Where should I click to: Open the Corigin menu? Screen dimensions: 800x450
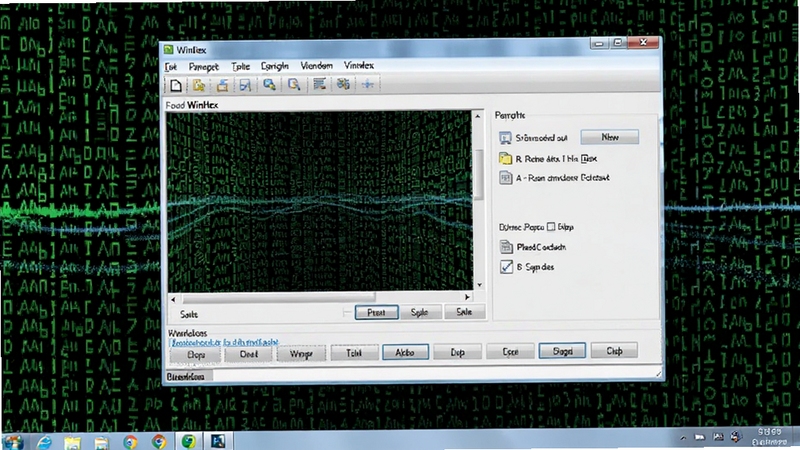[x=274, y=66]
